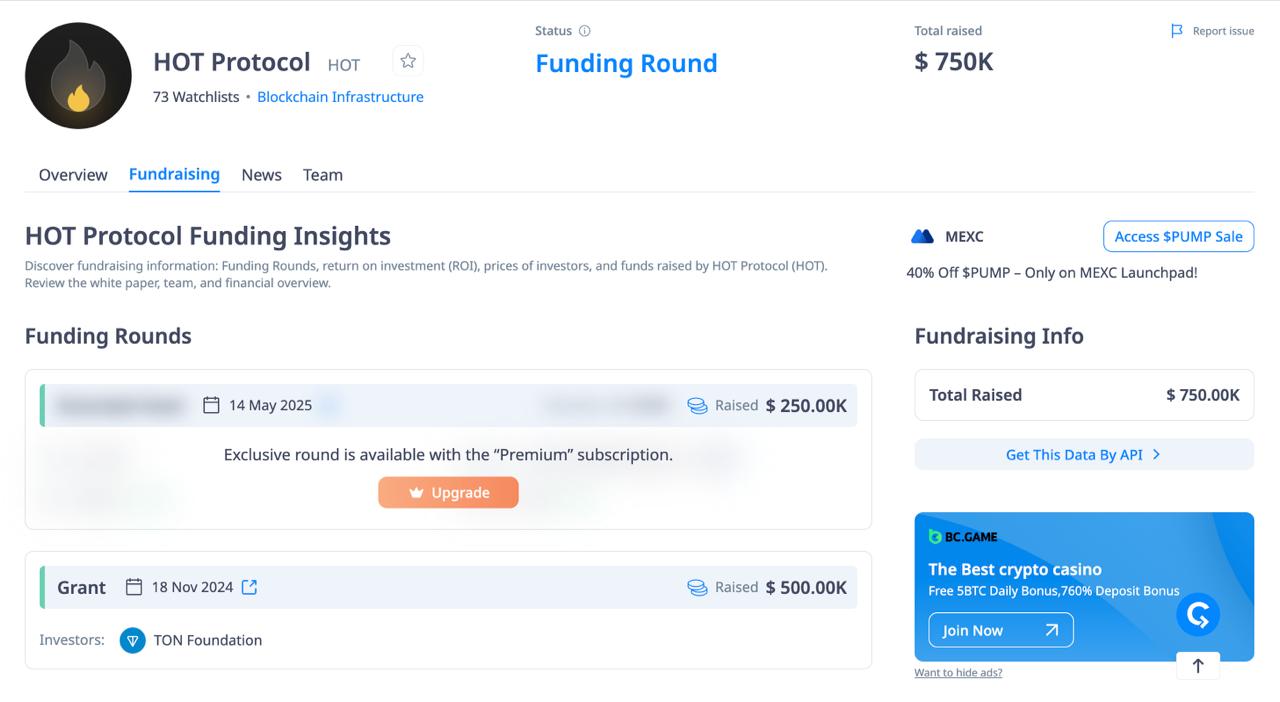Click Join Now in the casino ad
1280x702 pixels.
pos(1001,630)
